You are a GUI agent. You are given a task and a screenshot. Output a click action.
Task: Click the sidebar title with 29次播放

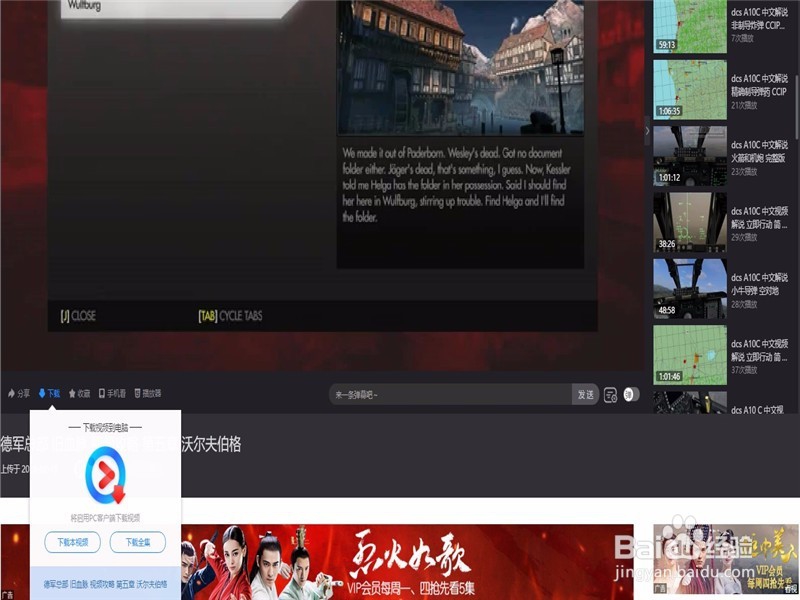[x=759, y=217]
